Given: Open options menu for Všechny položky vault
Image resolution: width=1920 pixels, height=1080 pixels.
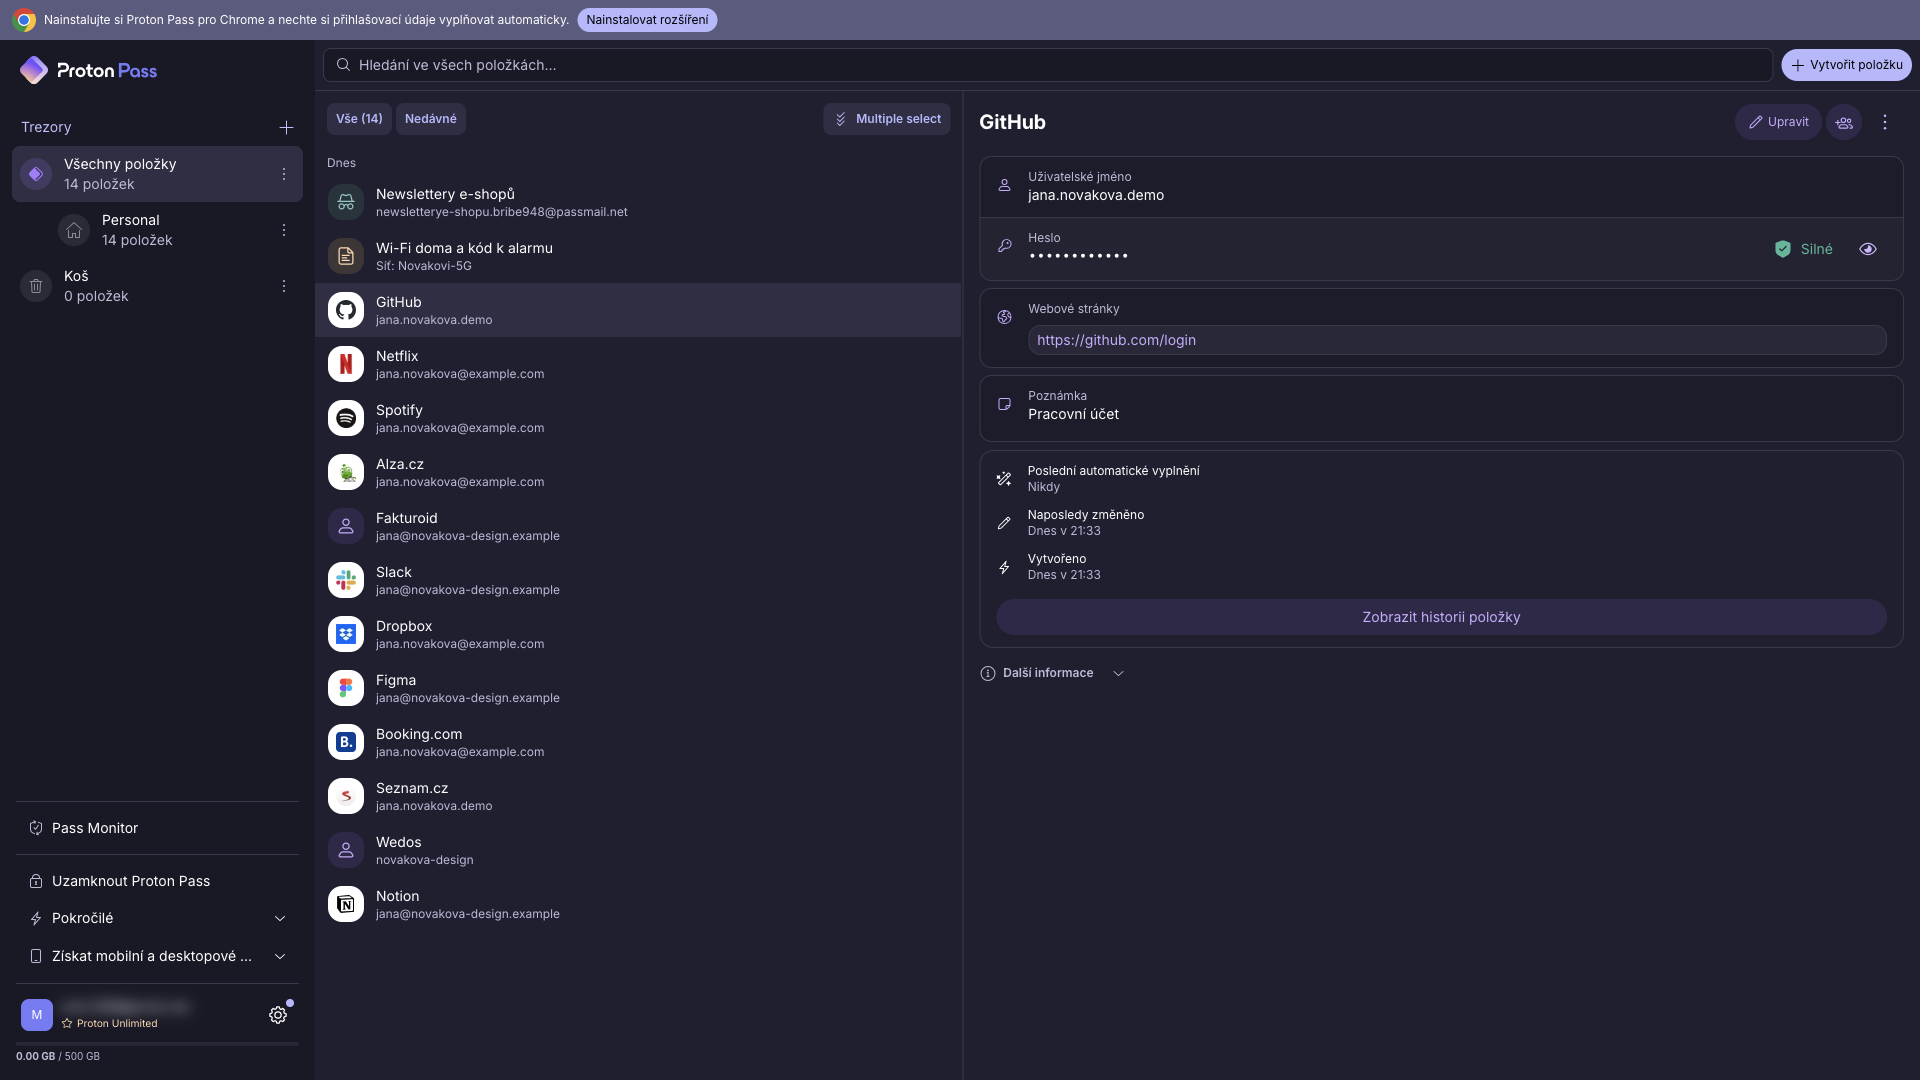Looking at the screenshot, I should (x=284, y=174).
